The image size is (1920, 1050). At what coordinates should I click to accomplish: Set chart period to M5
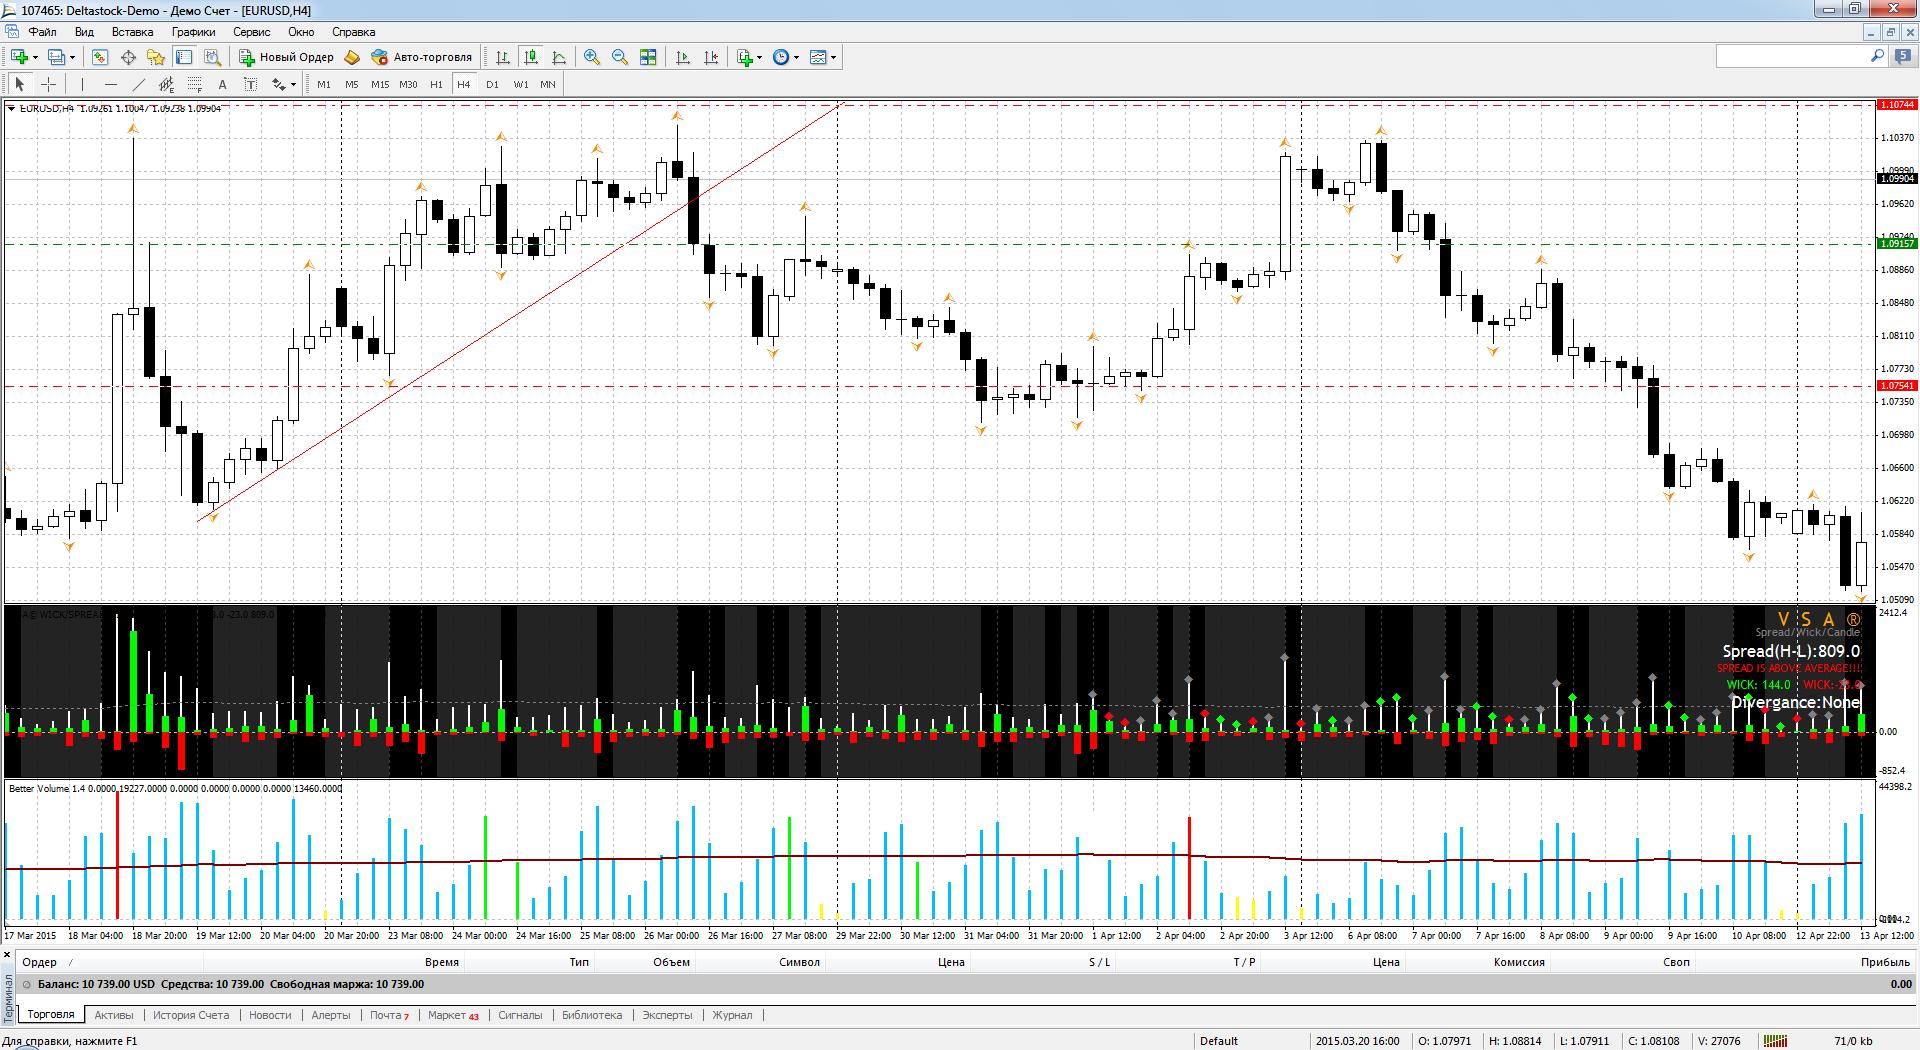(352, 84)
